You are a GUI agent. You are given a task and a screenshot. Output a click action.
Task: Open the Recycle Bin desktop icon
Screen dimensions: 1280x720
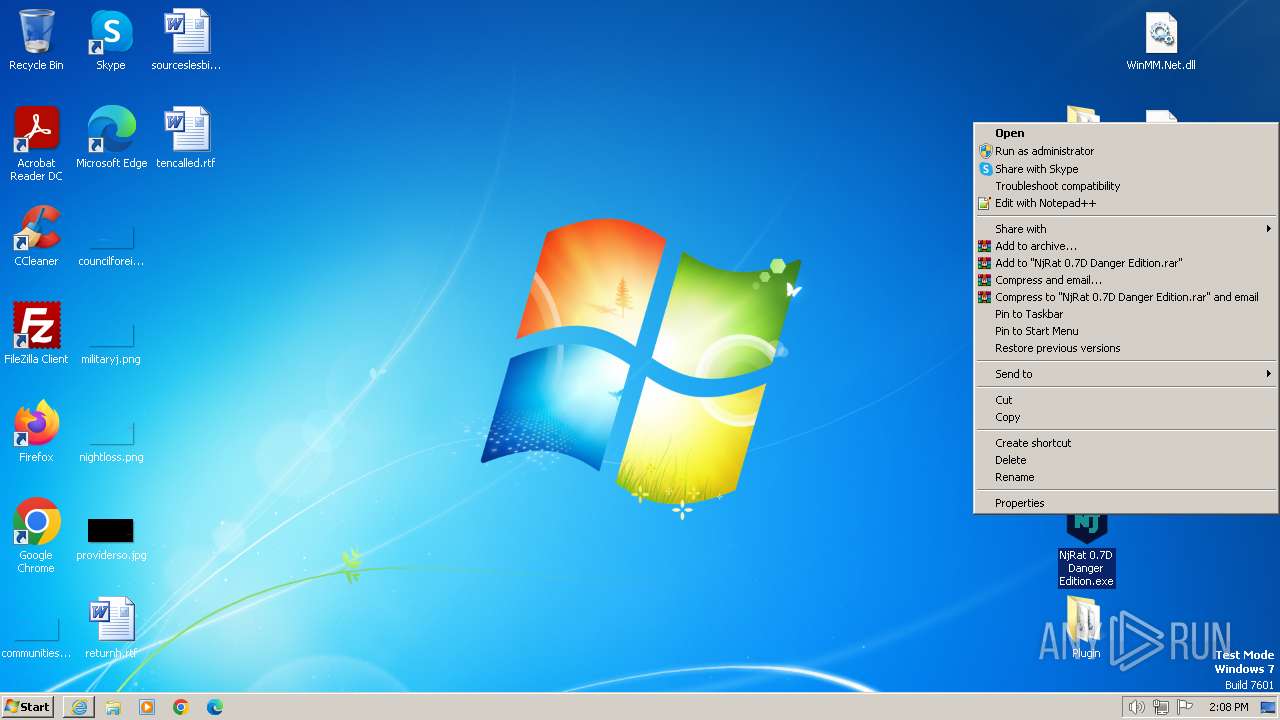(36, 40)
